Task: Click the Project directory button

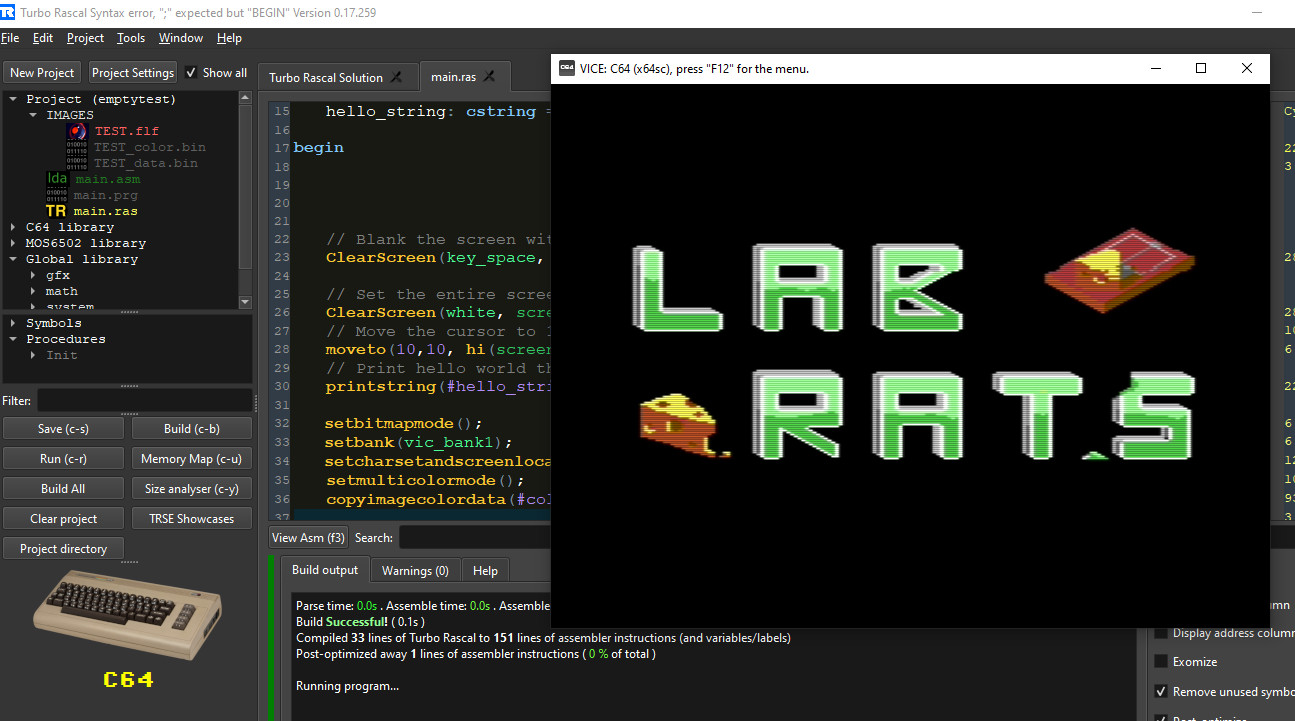Action: [63, 548]
